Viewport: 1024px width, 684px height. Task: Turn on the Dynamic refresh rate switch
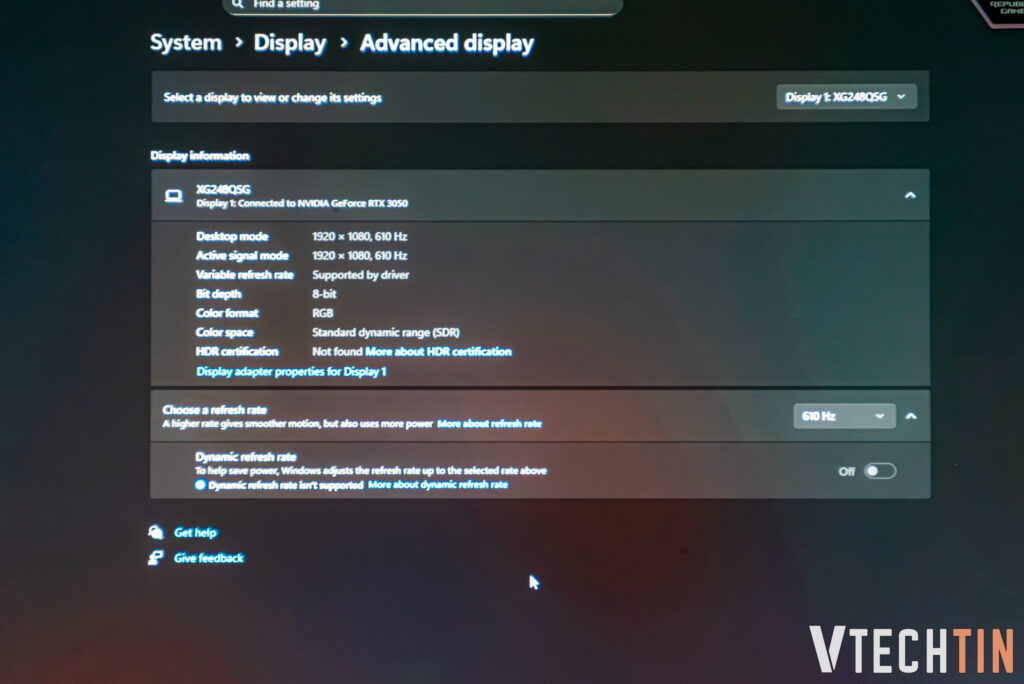879,471
